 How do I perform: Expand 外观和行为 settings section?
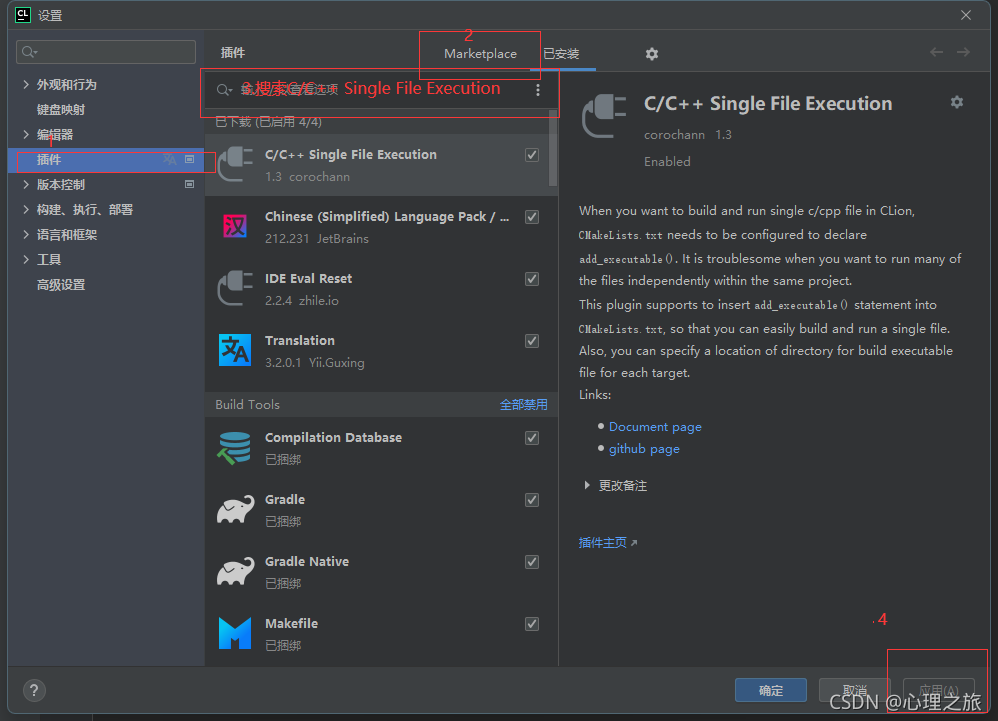pos(26,84)
